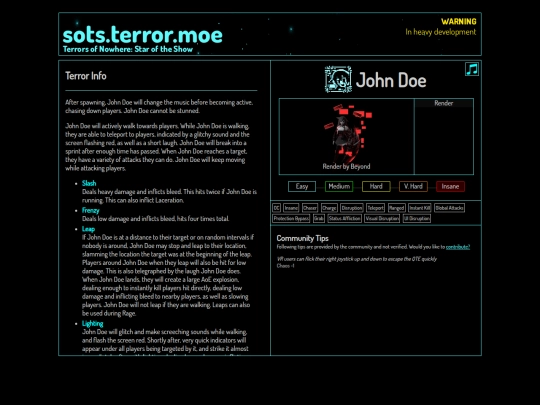The image size is (540, 405).
Task: Click the John Doe portrait icon
Action: tap(338, 80)
